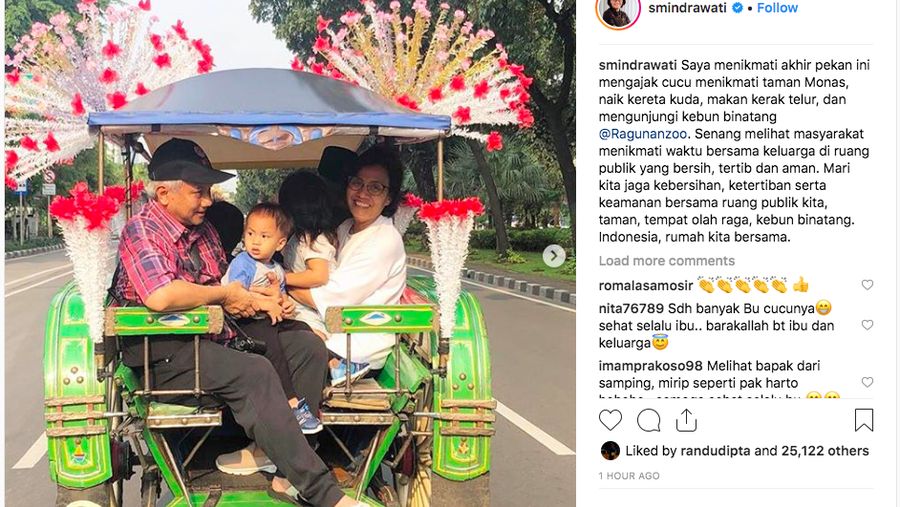Follow the smindrawati account
Image resolution: width=900 pixels, height=507 pixels.
(x=777, y=7)
